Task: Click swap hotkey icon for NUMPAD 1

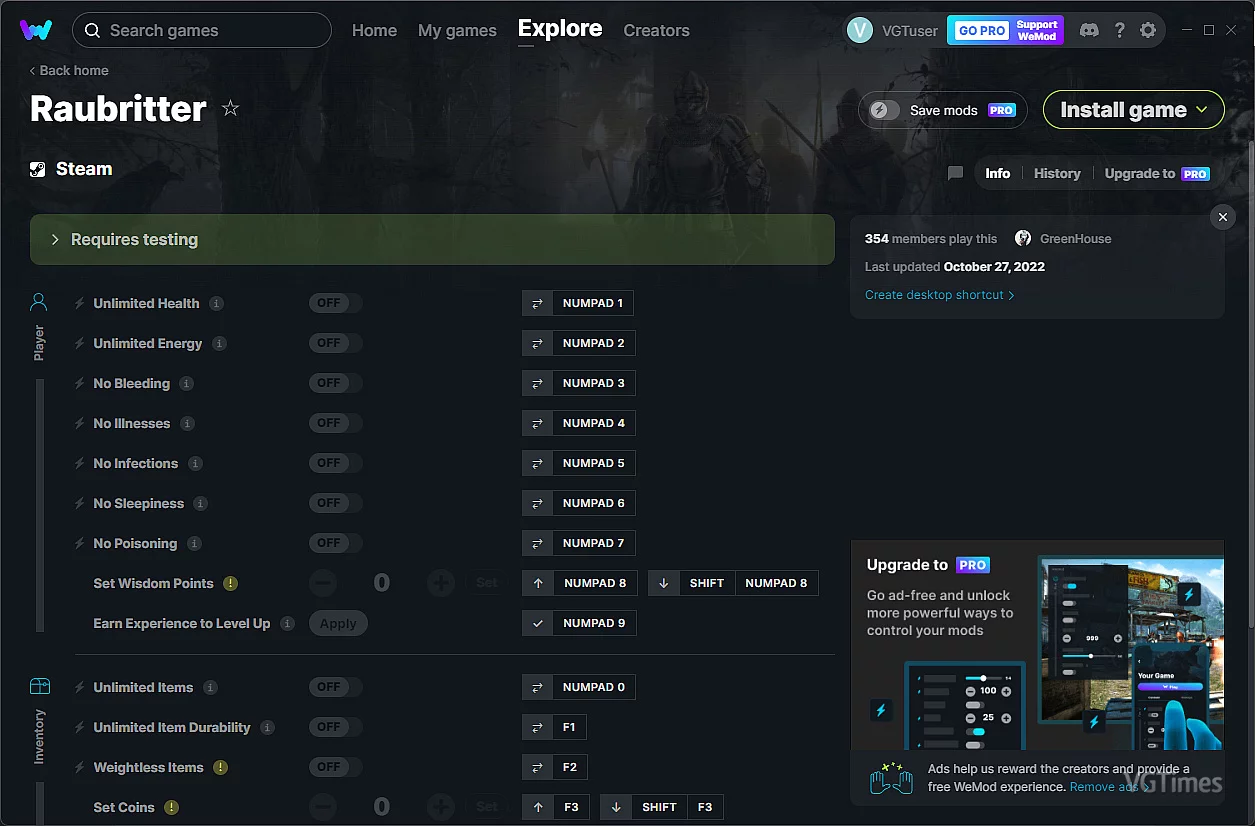Action: 537,303
